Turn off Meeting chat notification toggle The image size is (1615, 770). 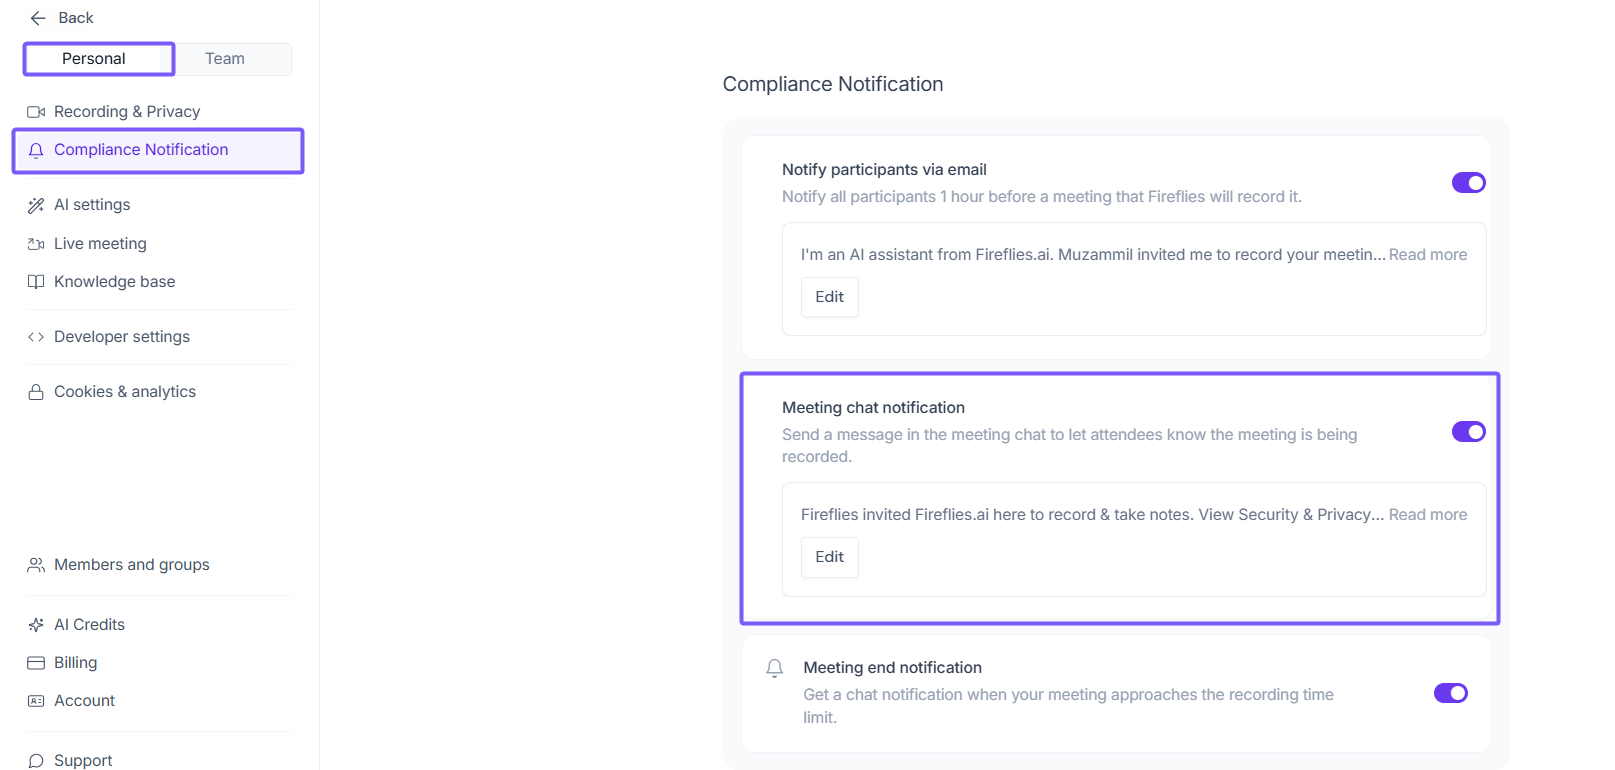(1468, 432)
